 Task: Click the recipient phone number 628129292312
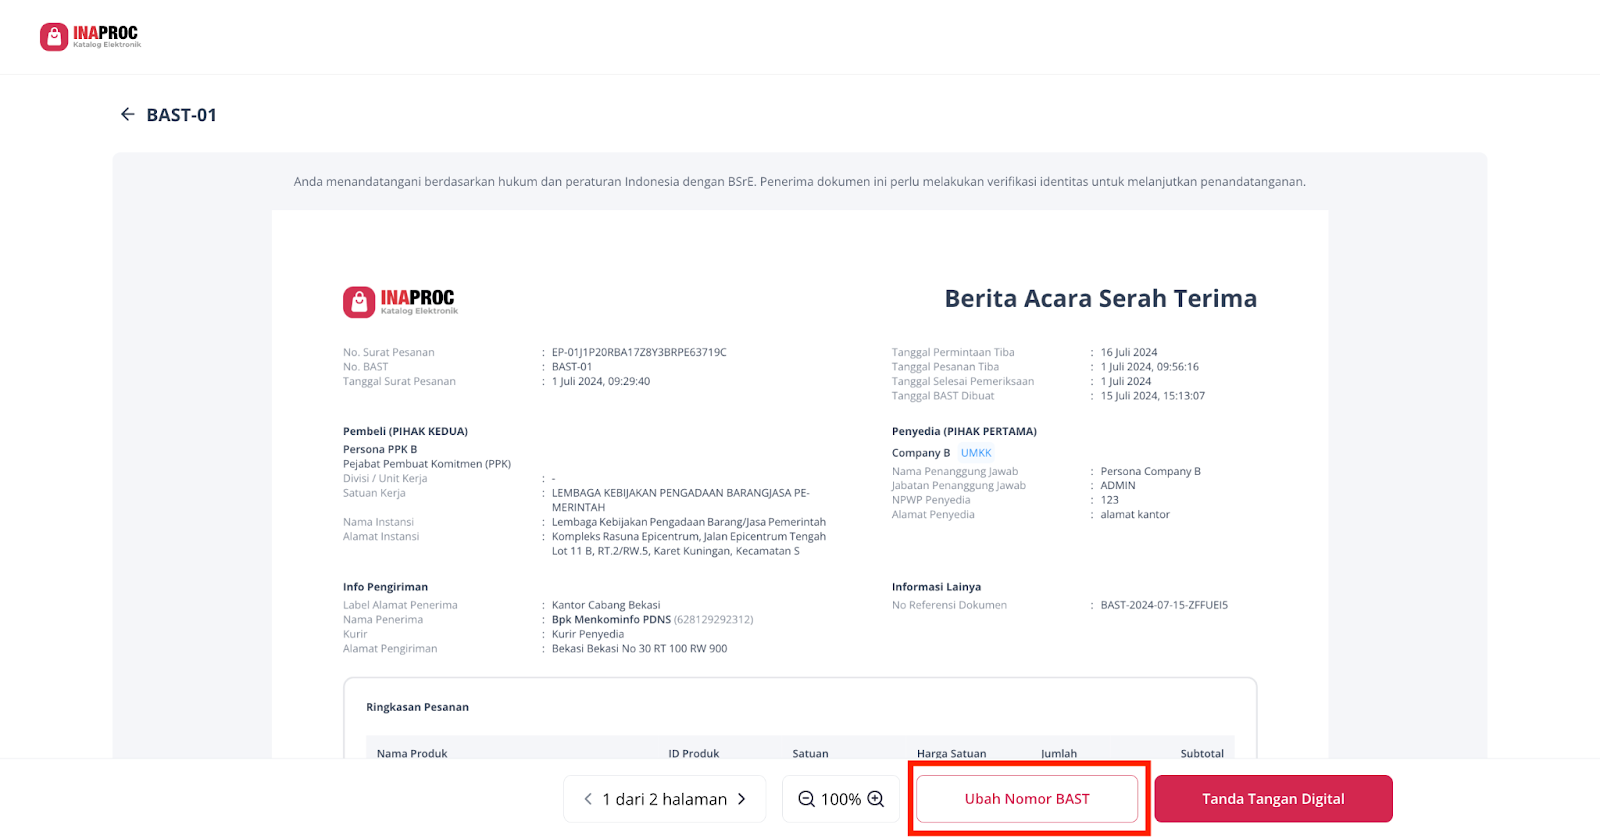(714, 620)
